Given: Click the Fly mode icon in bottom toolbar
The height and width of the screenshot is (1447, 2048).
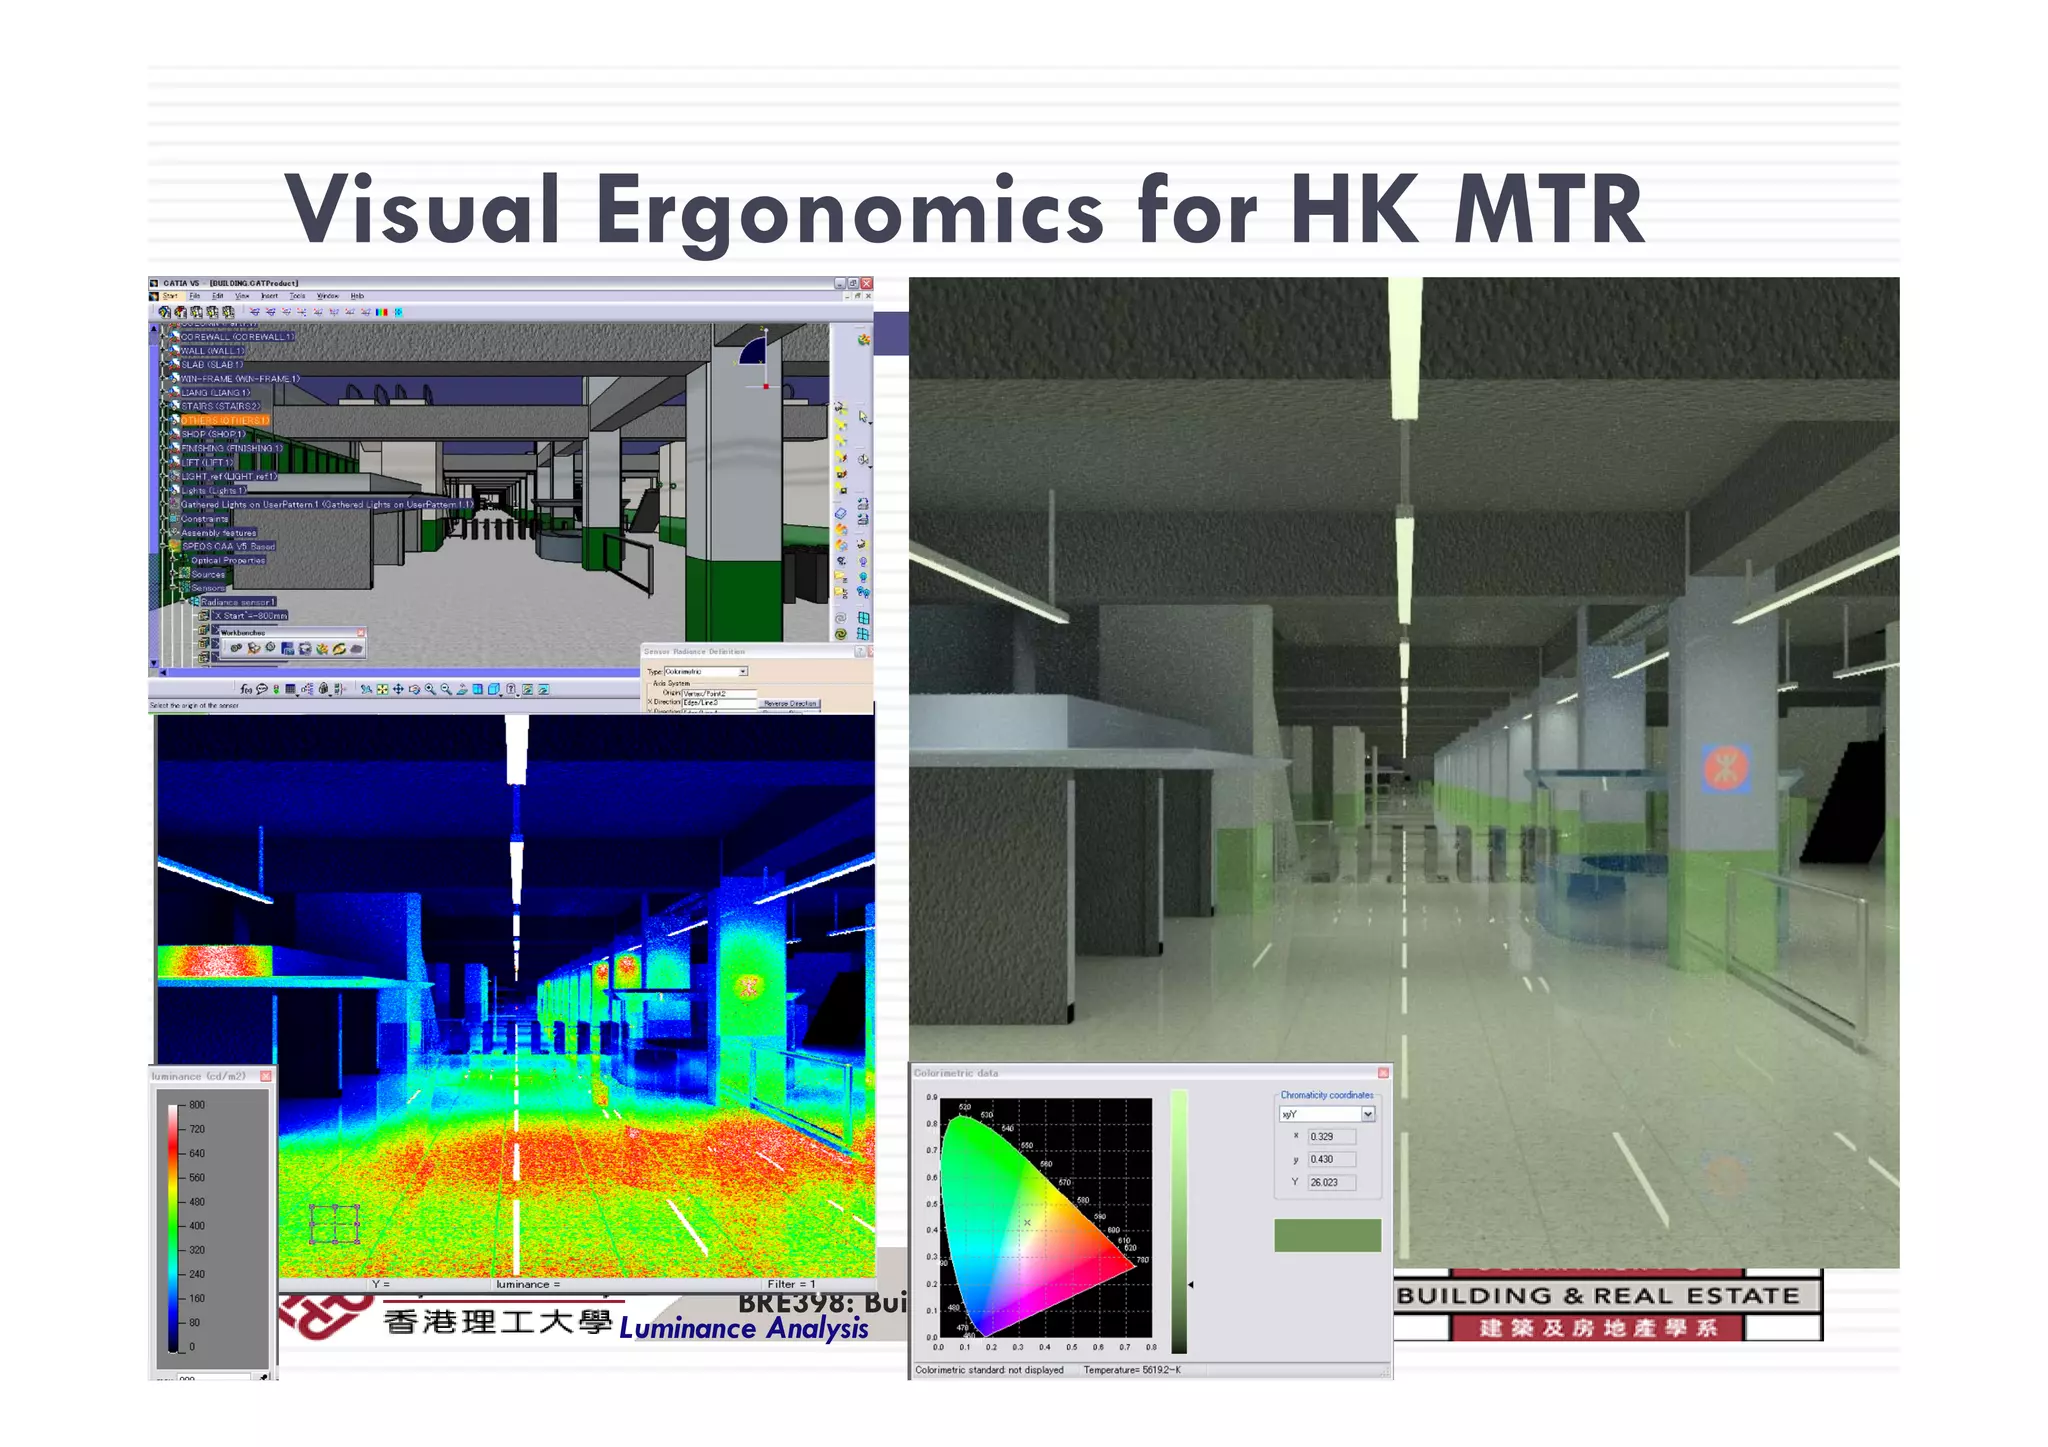Looking at the screenshot, I should [366, 689].
